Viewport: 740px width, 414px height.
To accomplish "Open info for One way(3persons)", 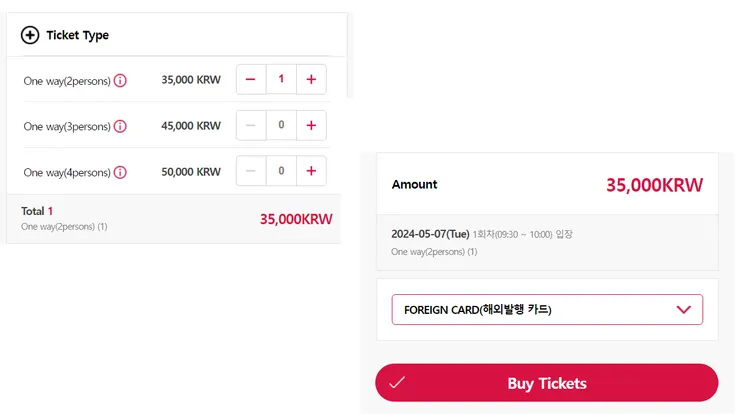I will (x=120, y=127).
